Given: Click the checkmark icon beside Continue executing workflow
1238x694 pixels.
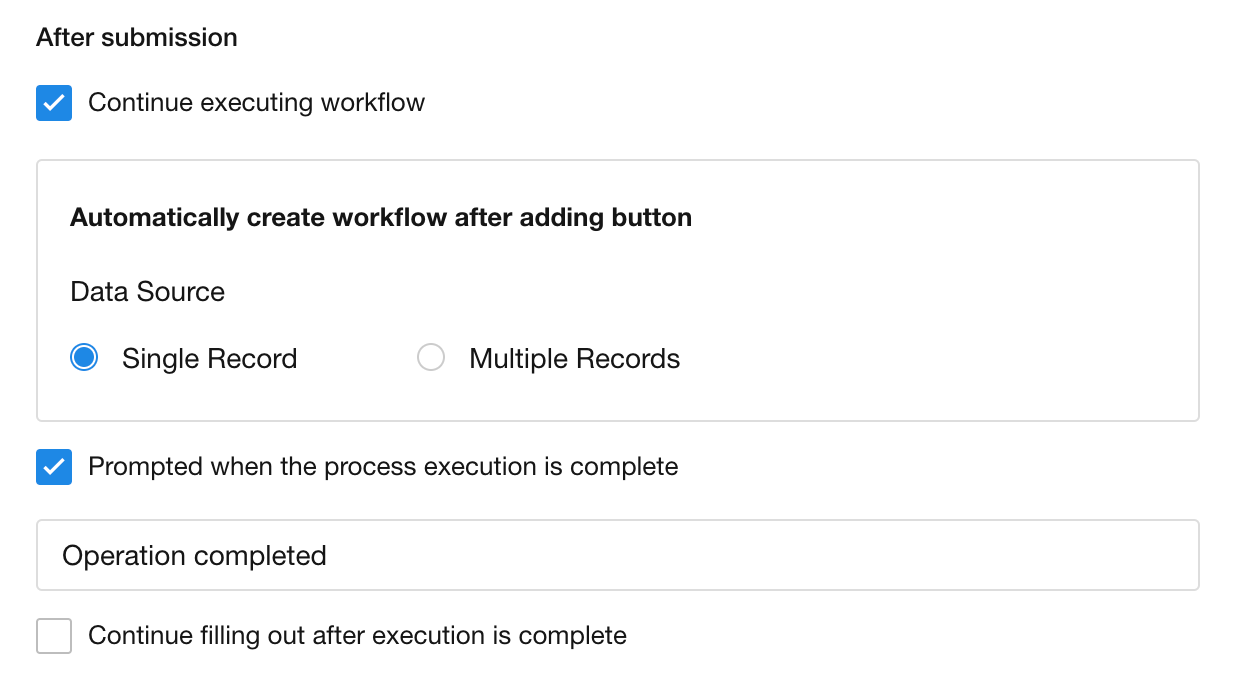Looking at the screenshot, I should tap(54, 103).
